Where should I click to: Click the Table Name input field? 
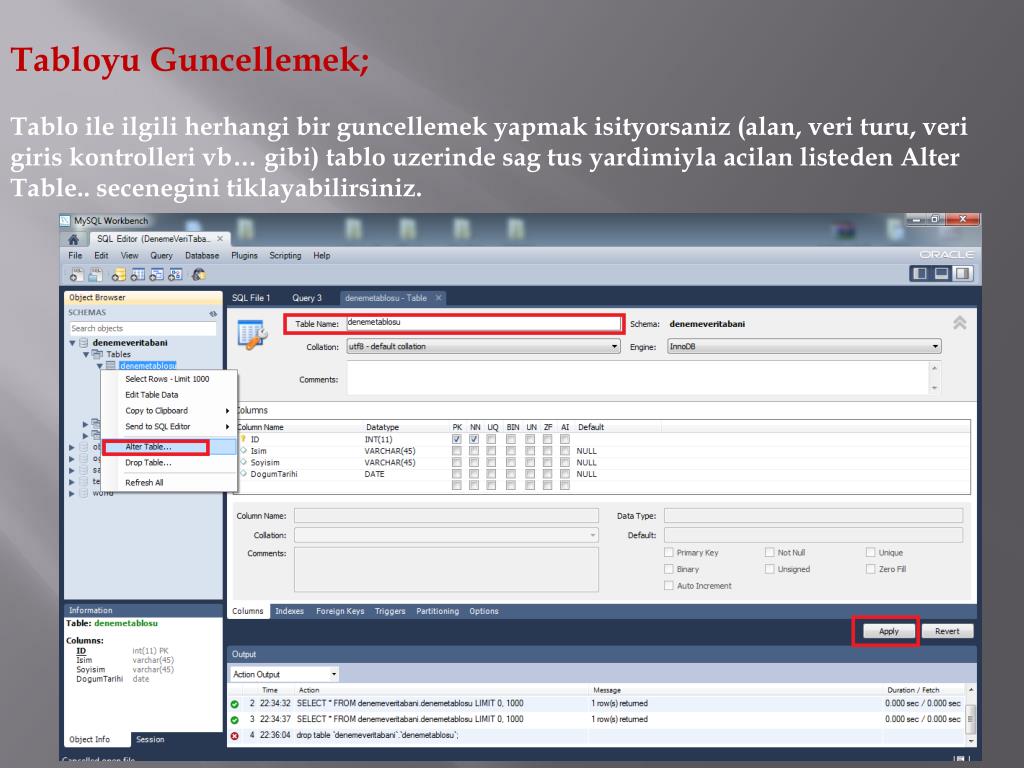point(483,323)
